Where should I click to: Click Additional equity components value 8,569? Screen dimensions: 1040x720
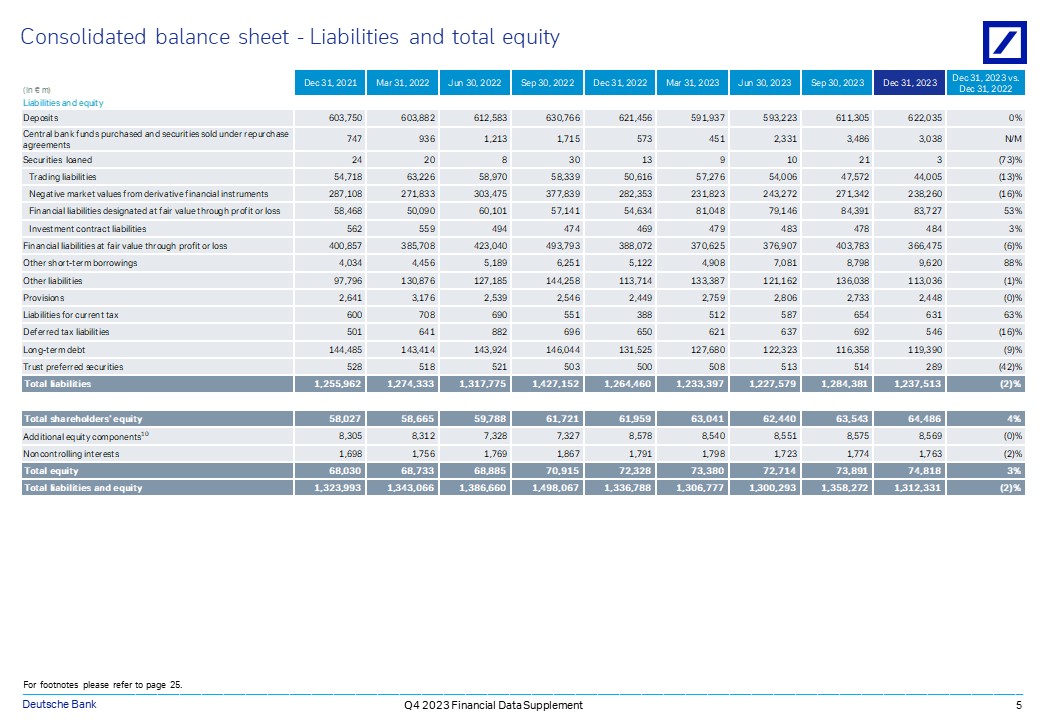pos(930,437)
